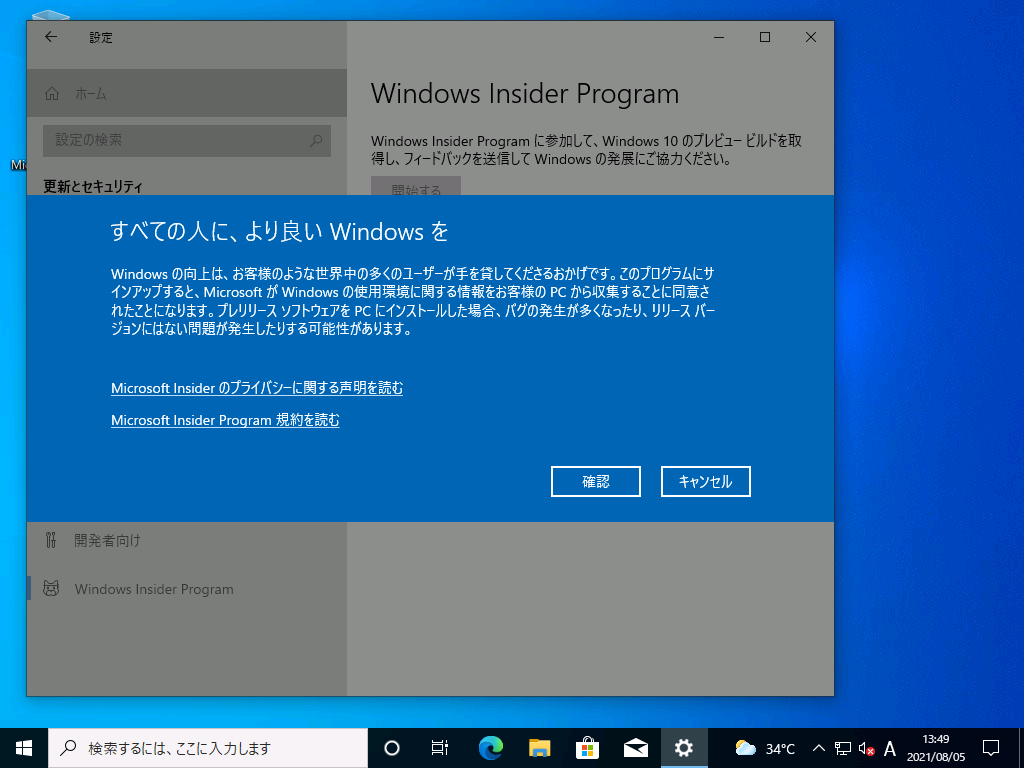Click the Windows Insider cat icon
1024x768 pixels.
(x=51, y=588)
